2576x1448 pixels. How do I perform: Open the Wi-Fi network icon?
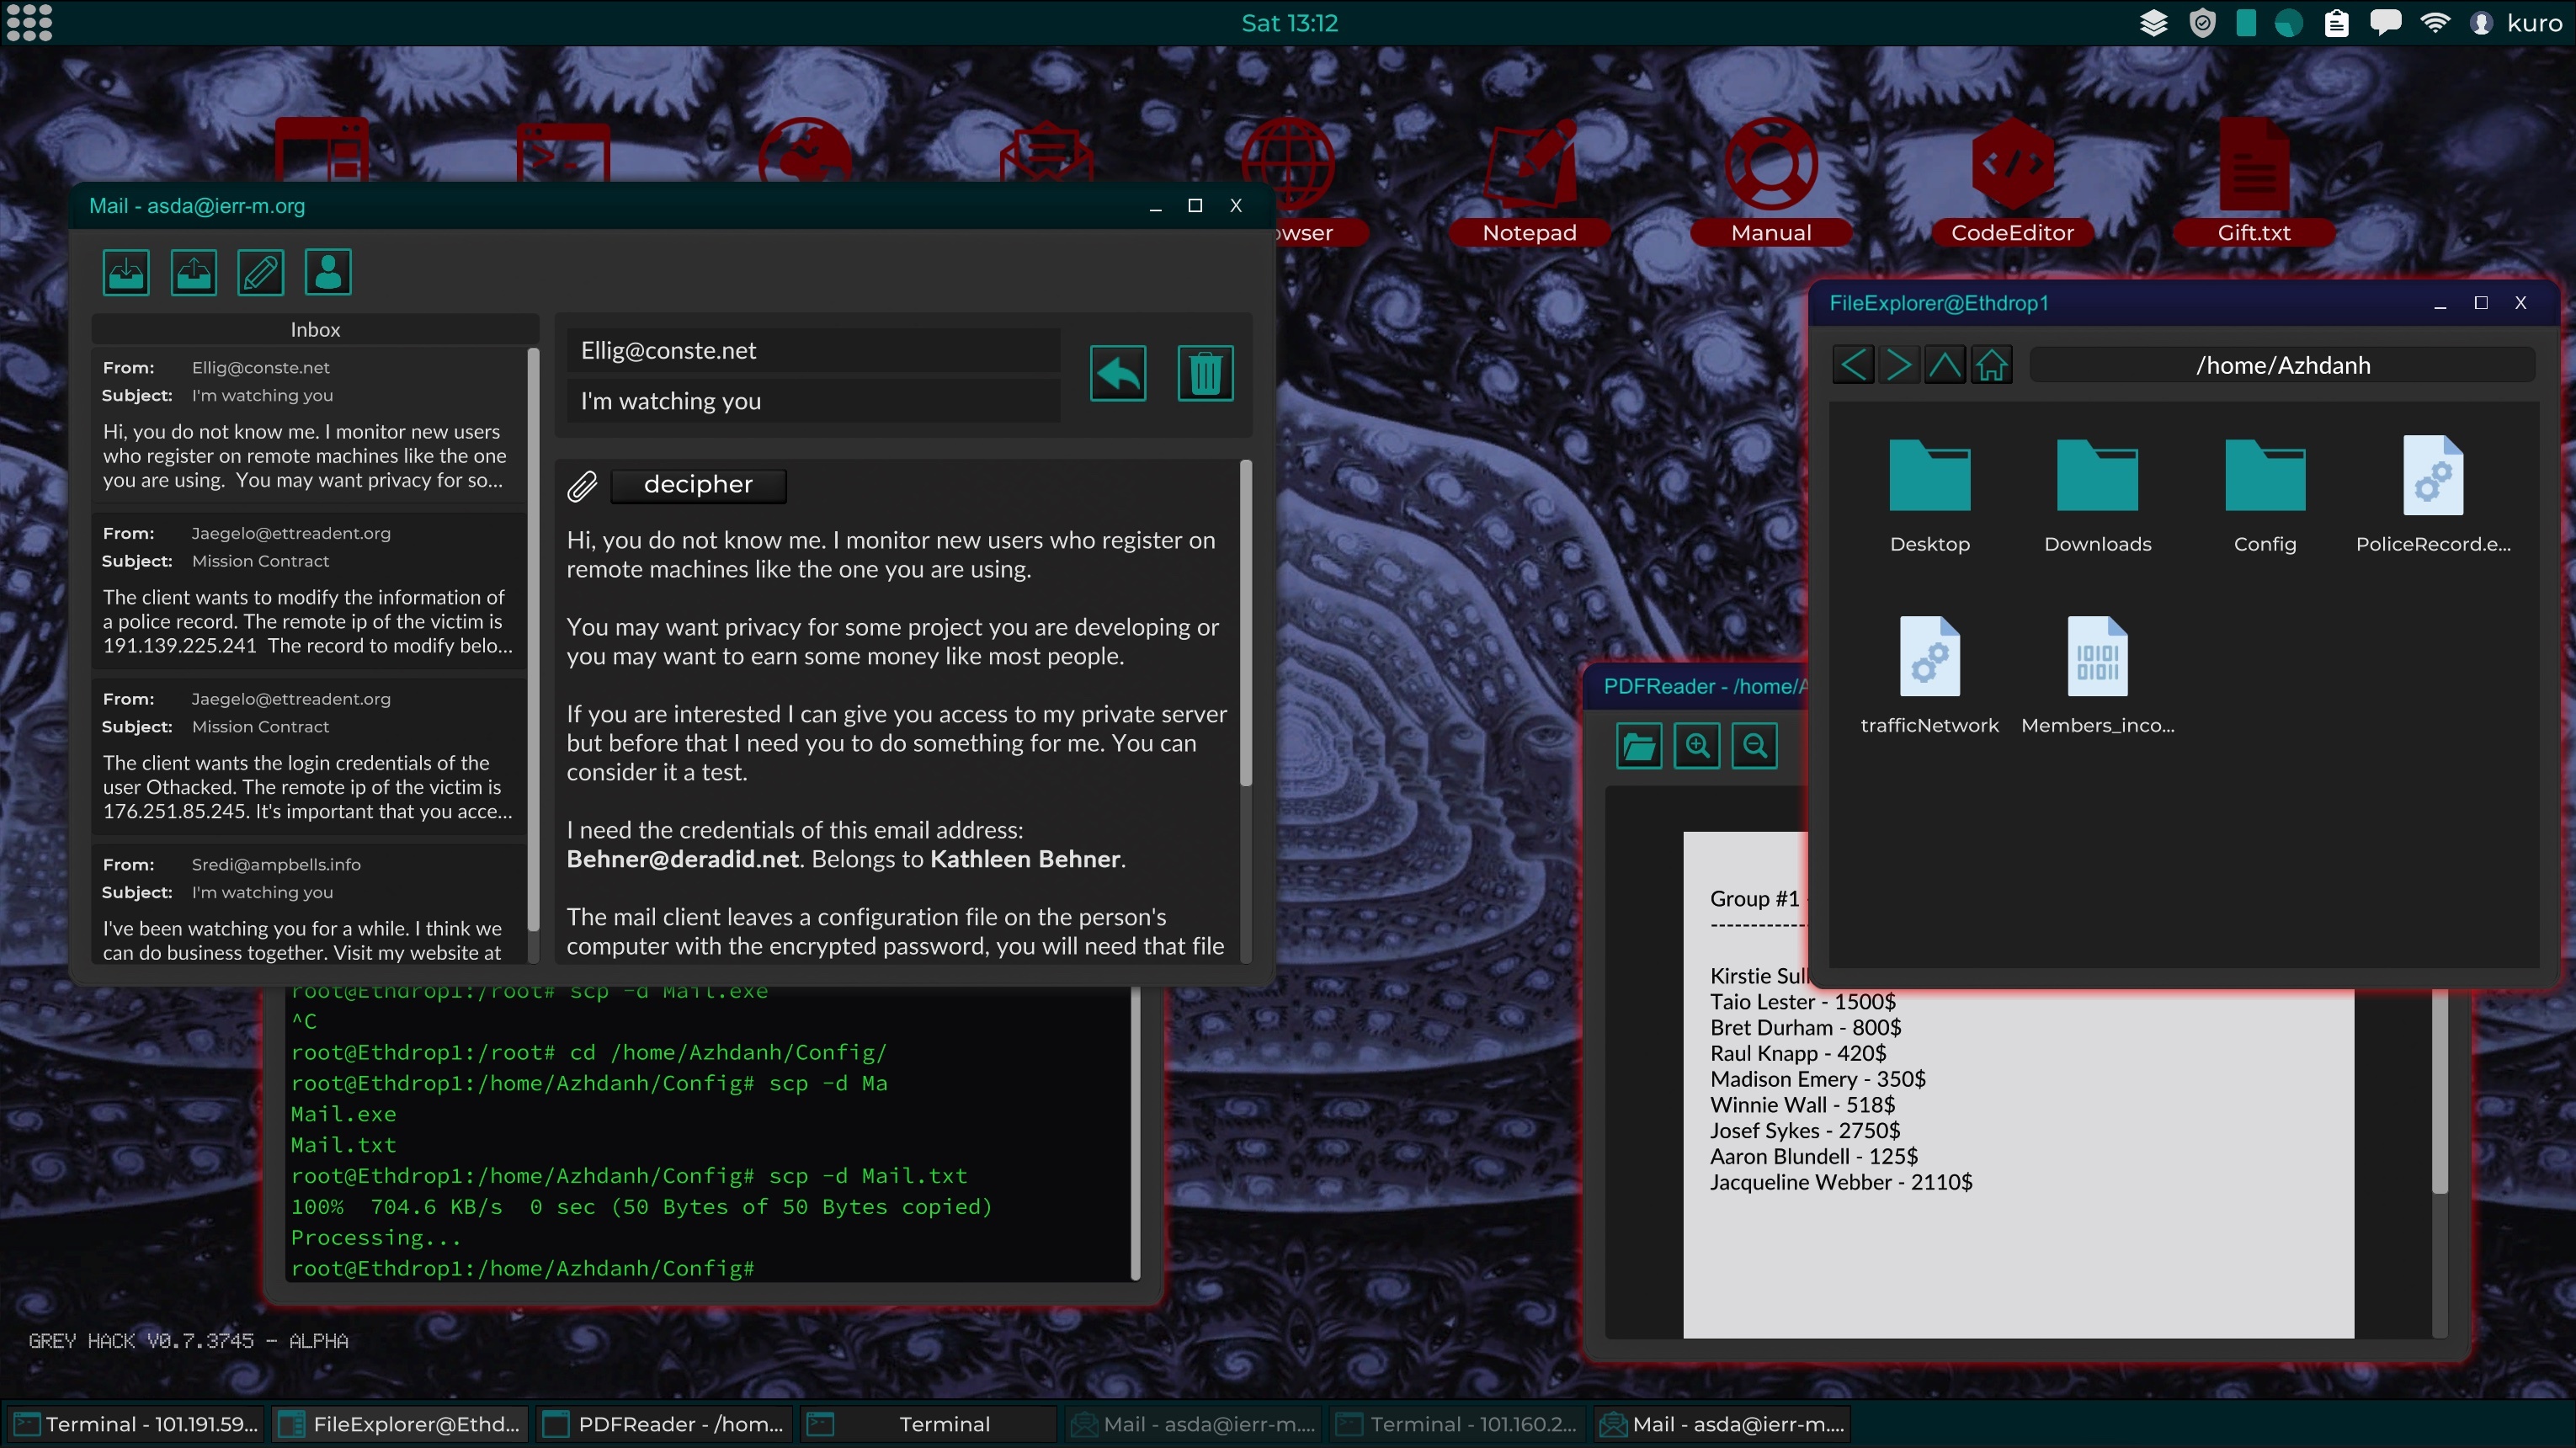pyautogui.click(x=2435, y=22)
